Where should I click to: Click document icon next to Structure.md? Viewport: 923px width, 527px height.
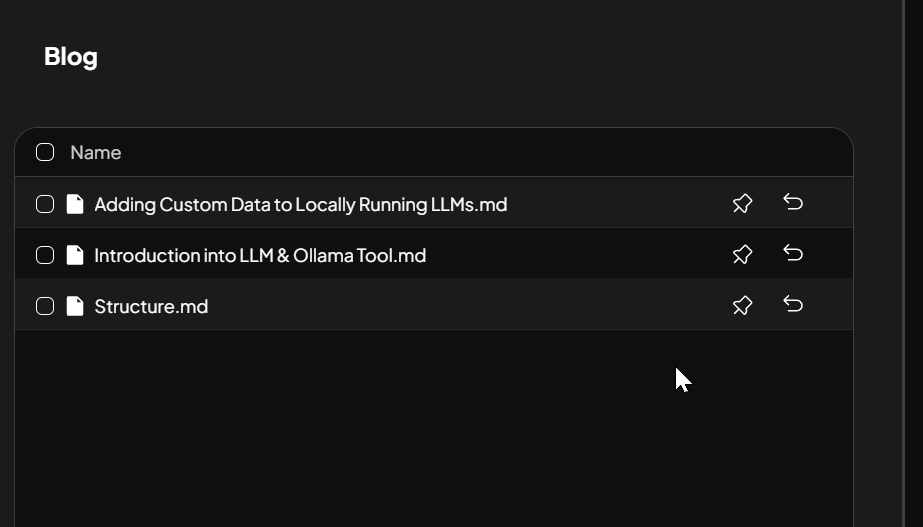(75, 306)
